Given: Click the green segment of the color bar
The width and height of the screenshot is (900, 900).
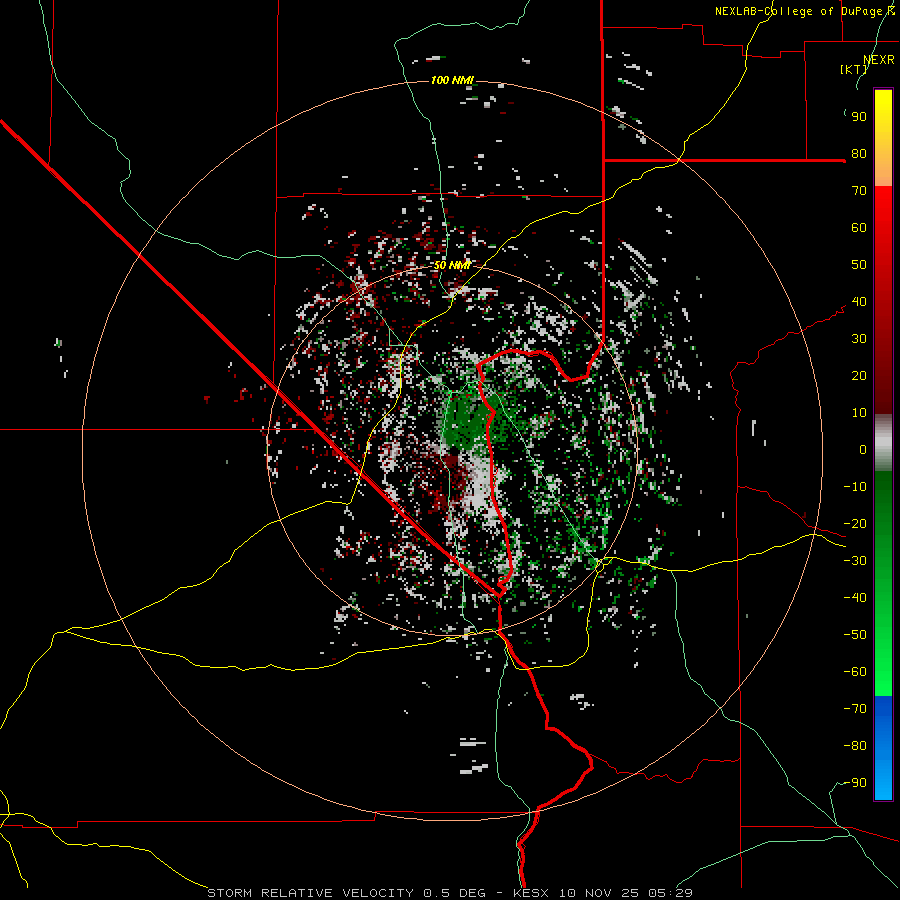Looking at the screenshot, I should [883, 583].
